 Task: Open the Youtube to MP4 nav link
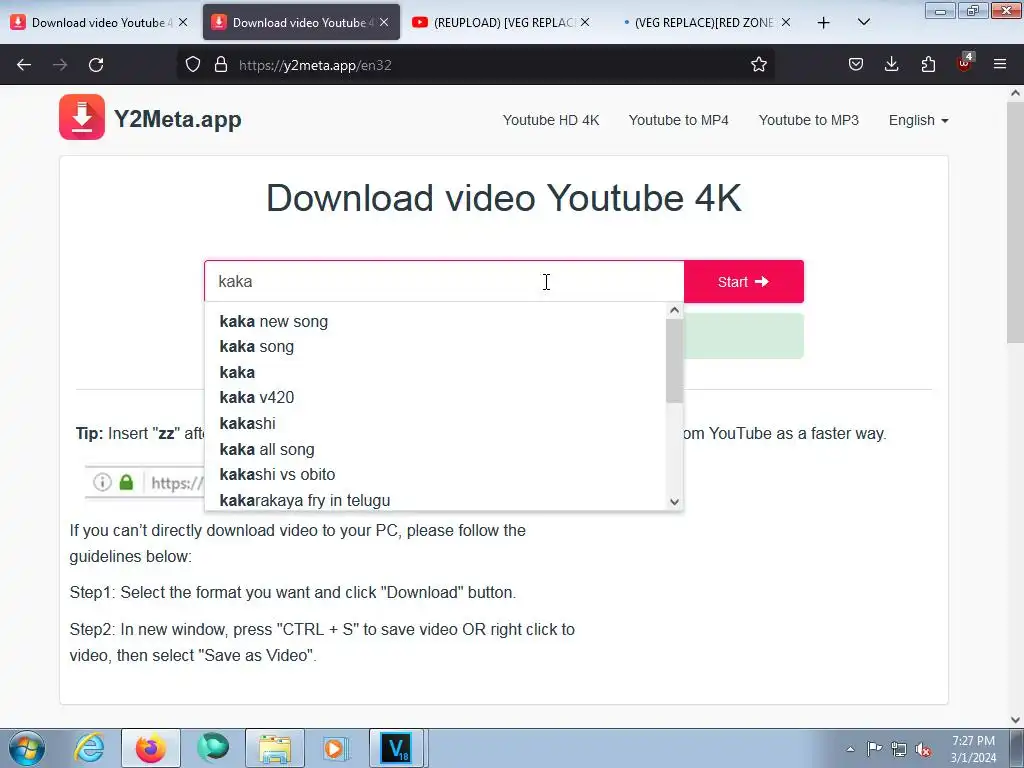[x=679, y=120]
